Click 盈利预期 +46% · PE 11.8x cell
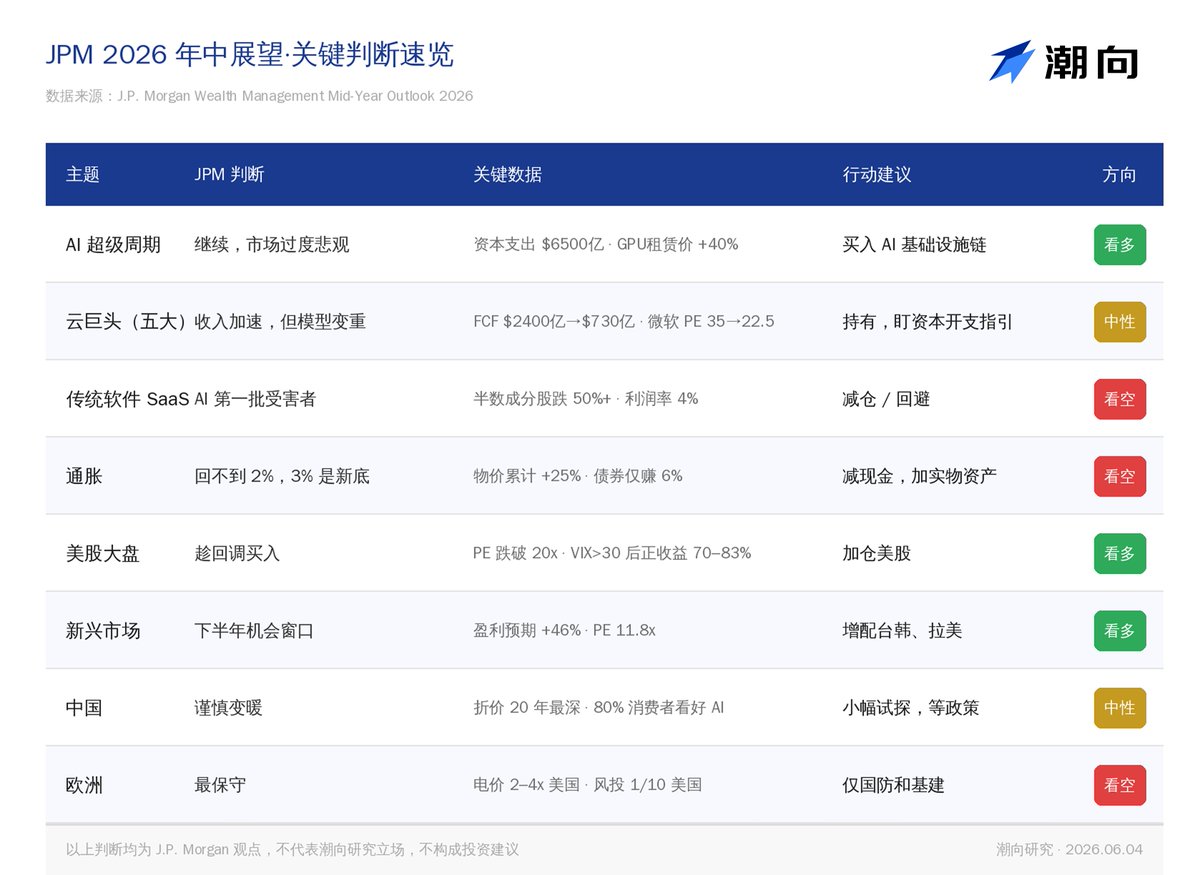 tap(564, 630)
